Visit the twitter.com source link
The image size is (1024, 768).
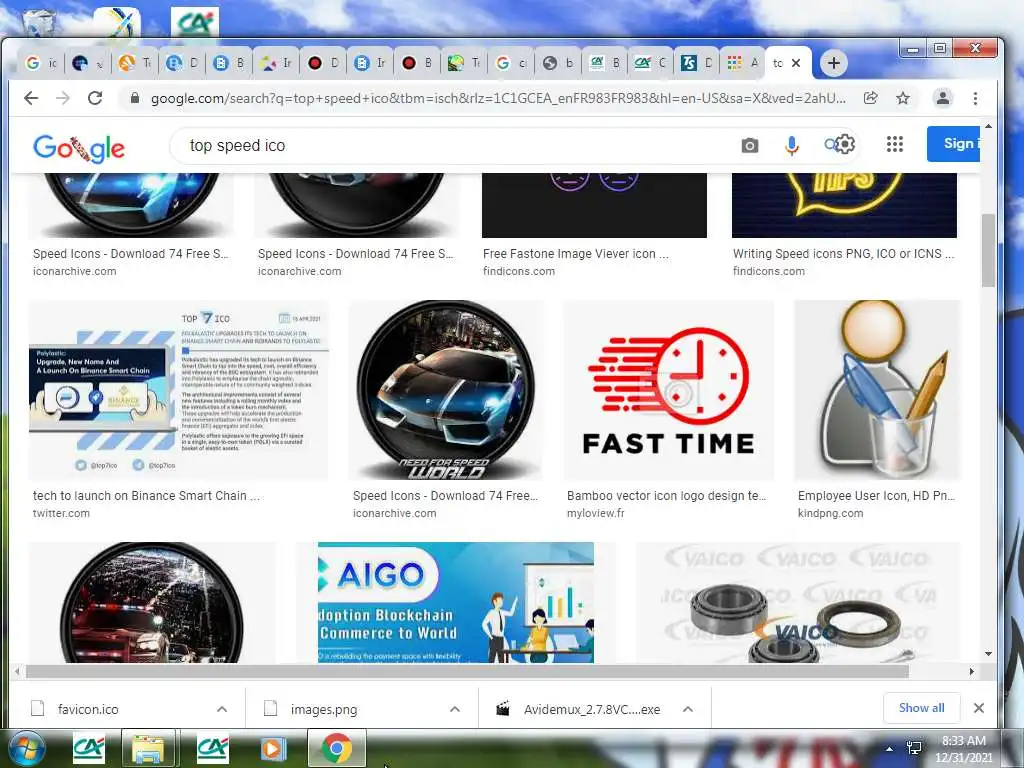(x=61, y=513)
